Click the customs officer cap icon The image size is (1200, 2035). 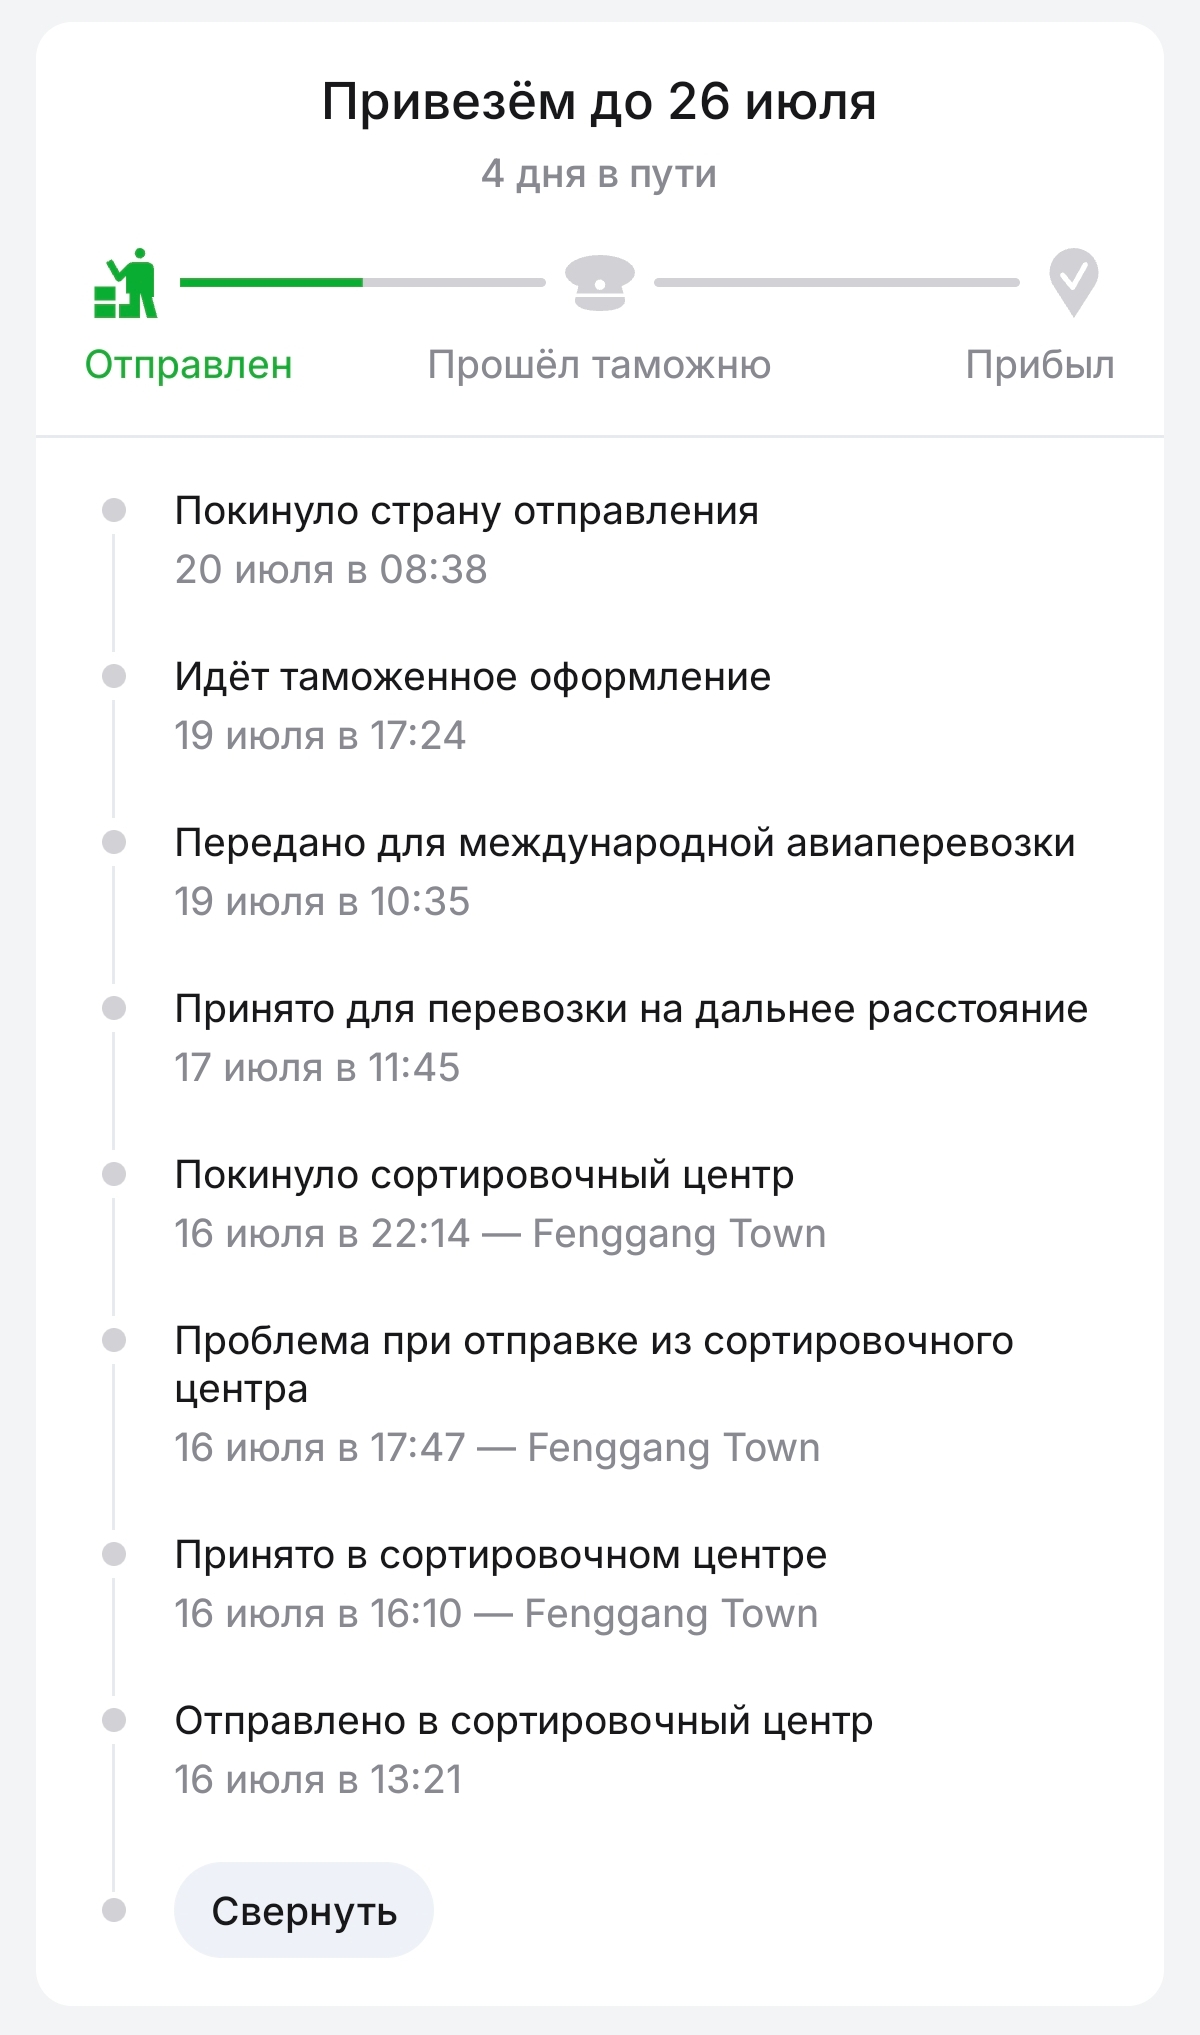coord(599,283)
